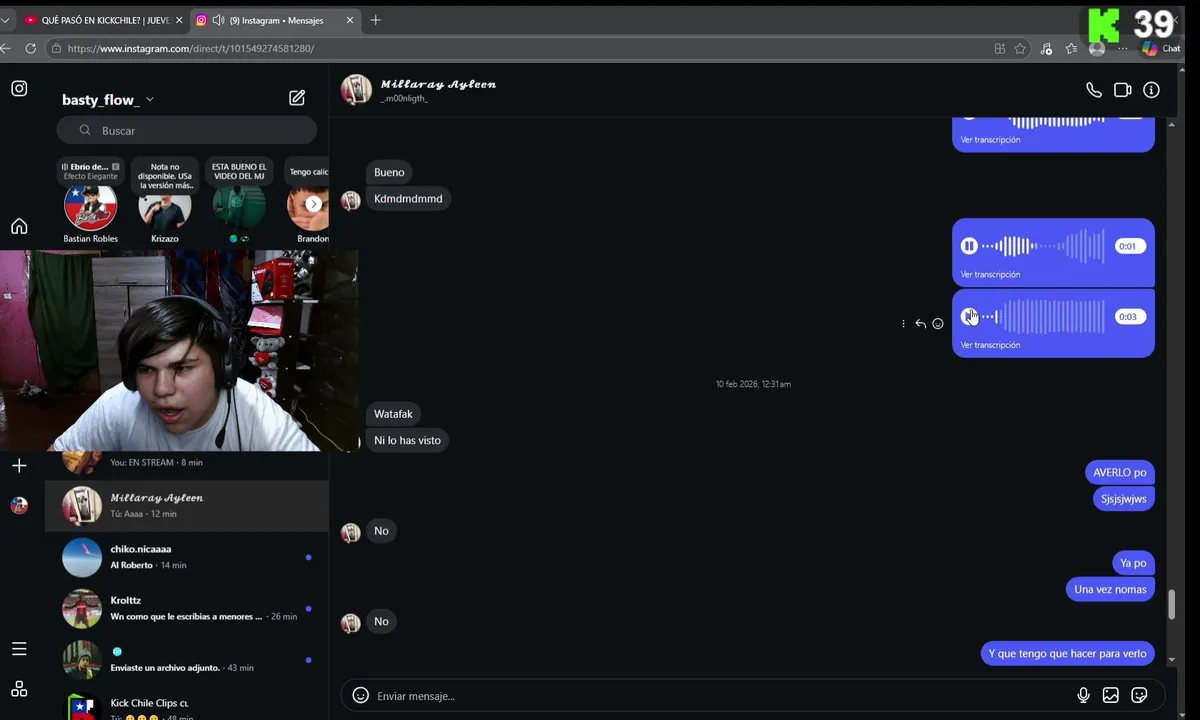Close the KICKCHILE YouTube tab

click(180, 20)
